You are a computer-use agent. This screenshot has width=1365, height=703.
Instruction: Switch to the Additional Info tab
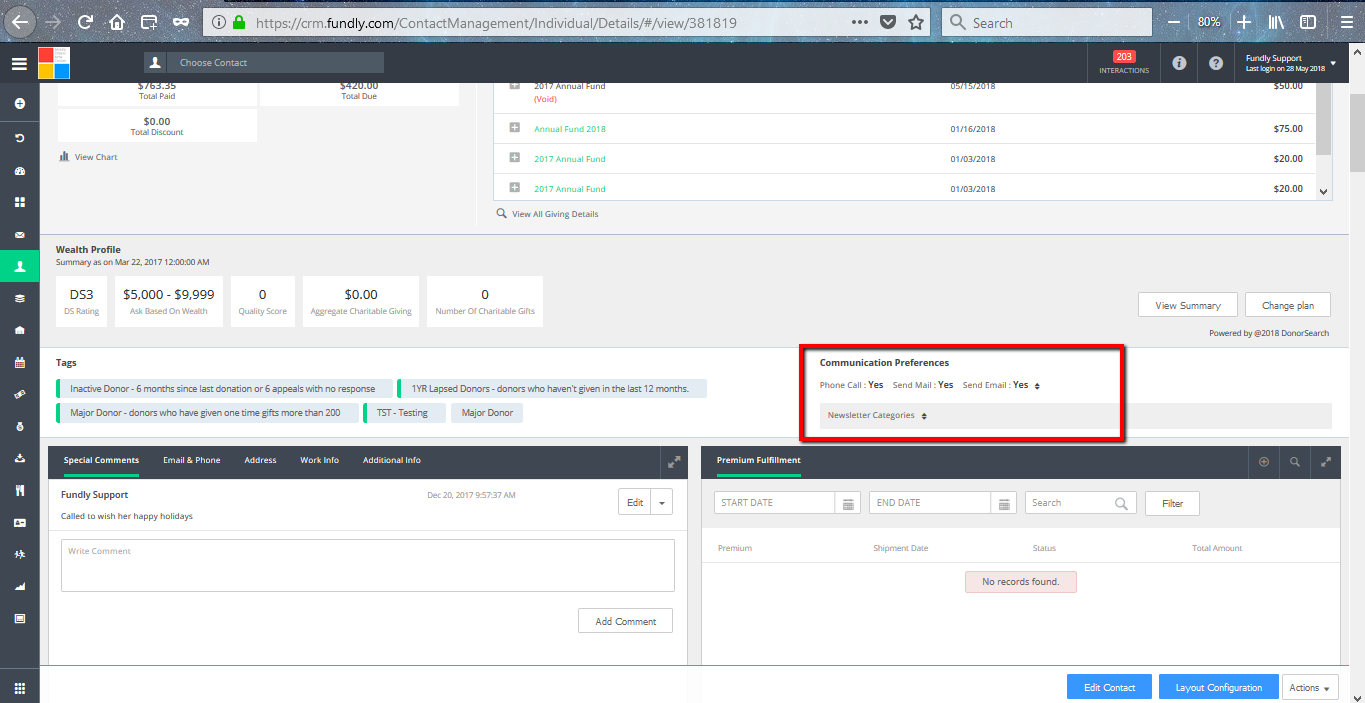click(x=392, y=461)
